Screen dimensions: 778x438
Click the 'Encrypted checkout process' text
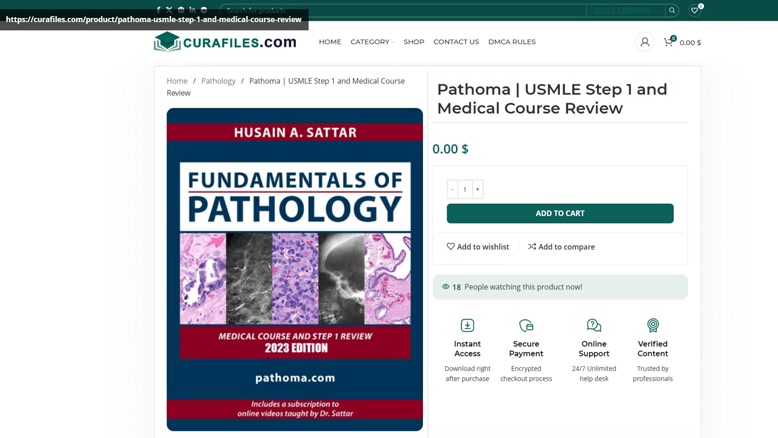[526, 374]
